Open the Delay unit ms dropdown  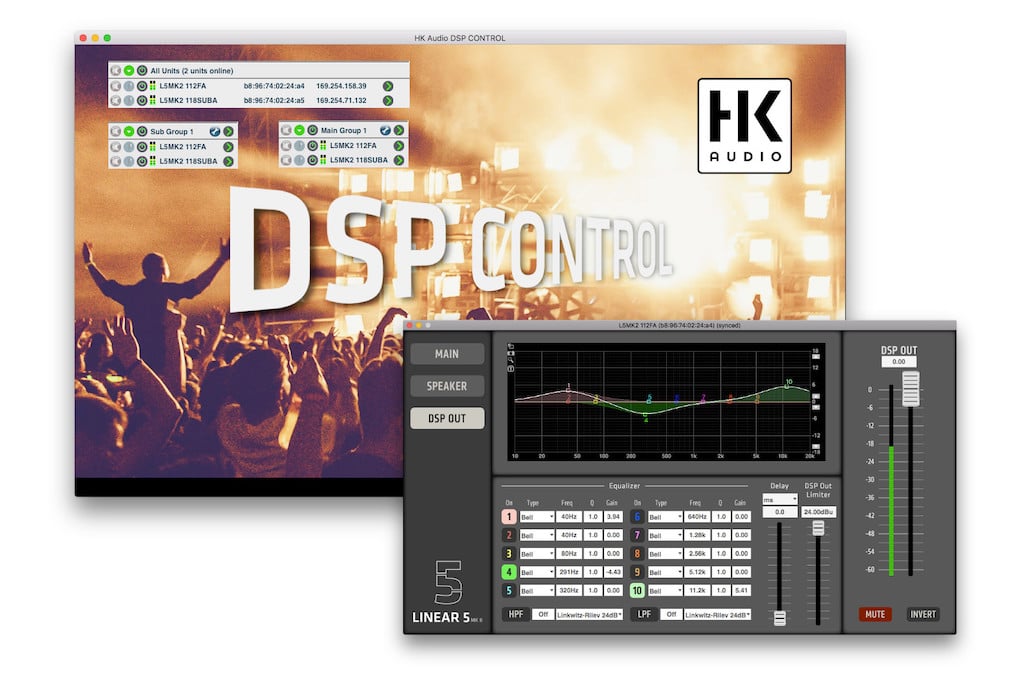779,499
